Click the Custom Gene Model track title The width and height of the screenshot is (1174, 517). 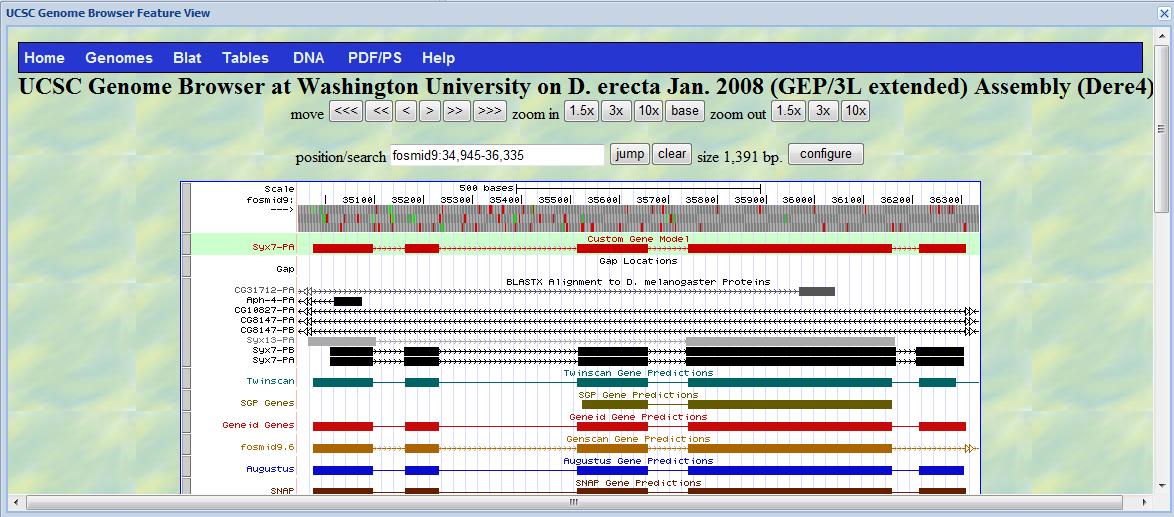639,239
